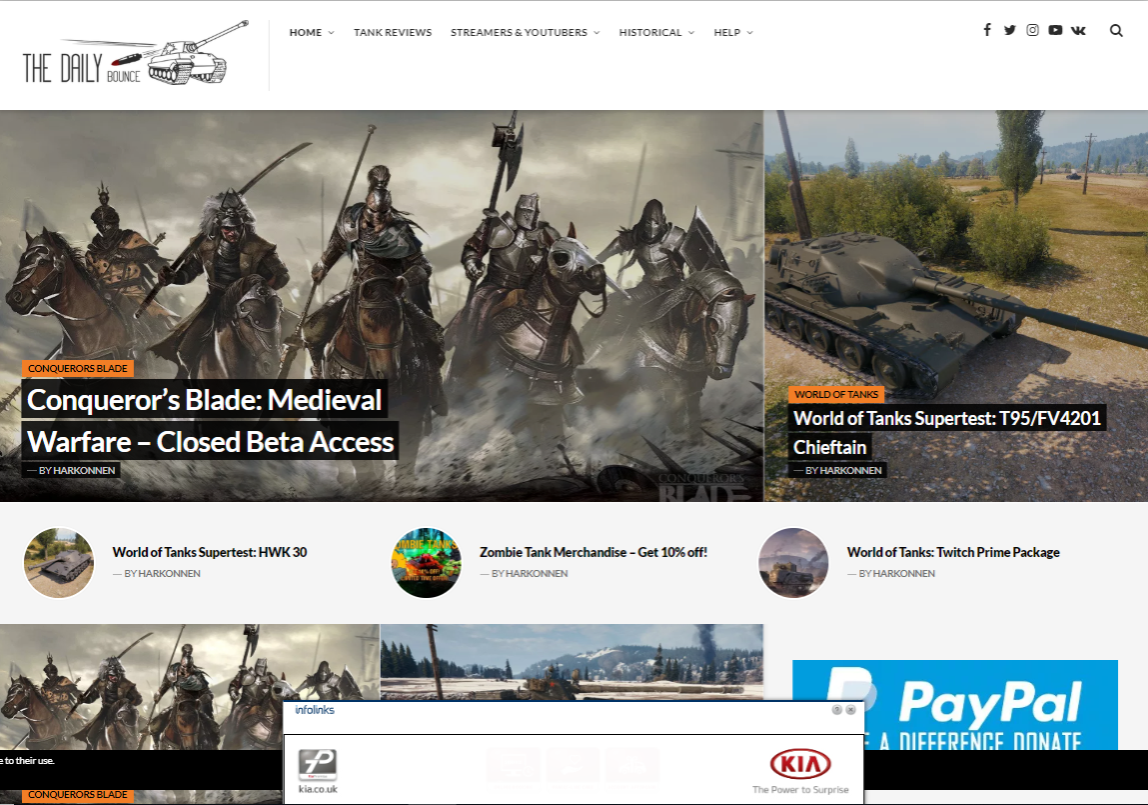The width and height of the screenshot is (1148, 805).
Task: Click author Harkonnen under HWK 30
Action: pyautogui.click(x=169, y=574)
